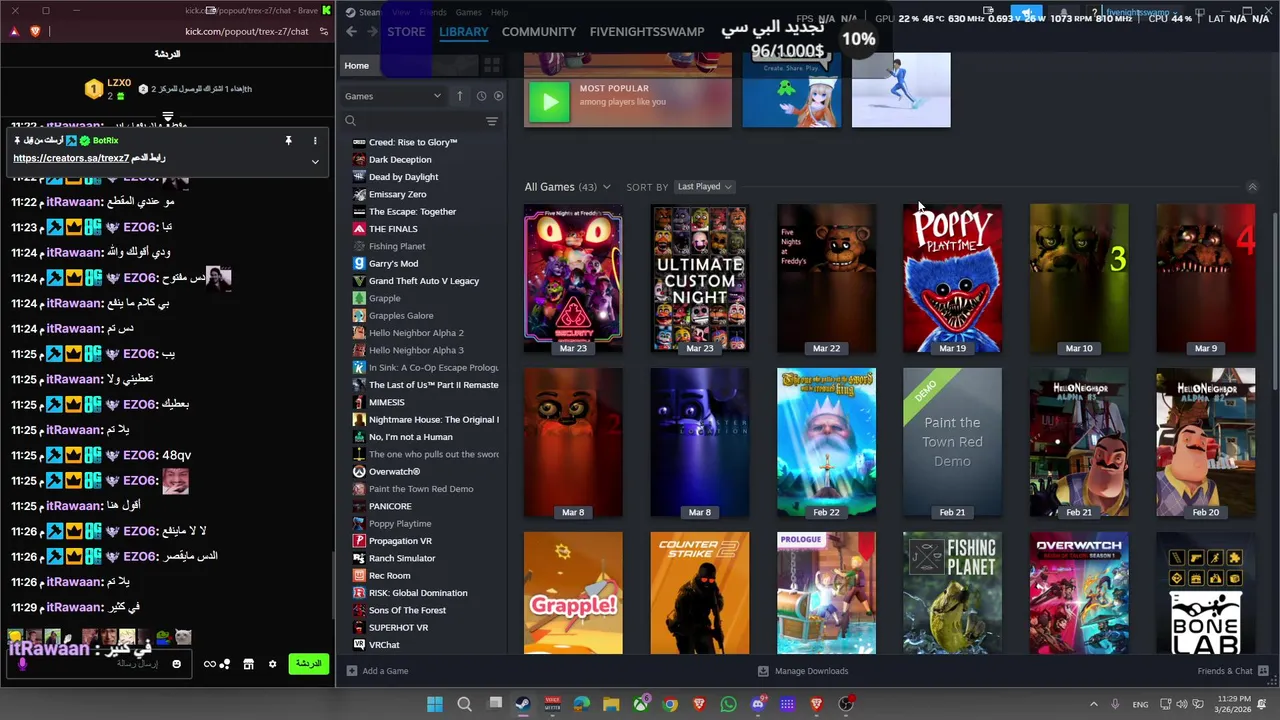Click the library search magnifier icon
This screenshot has width=1280, height=720.
[350, 121]
